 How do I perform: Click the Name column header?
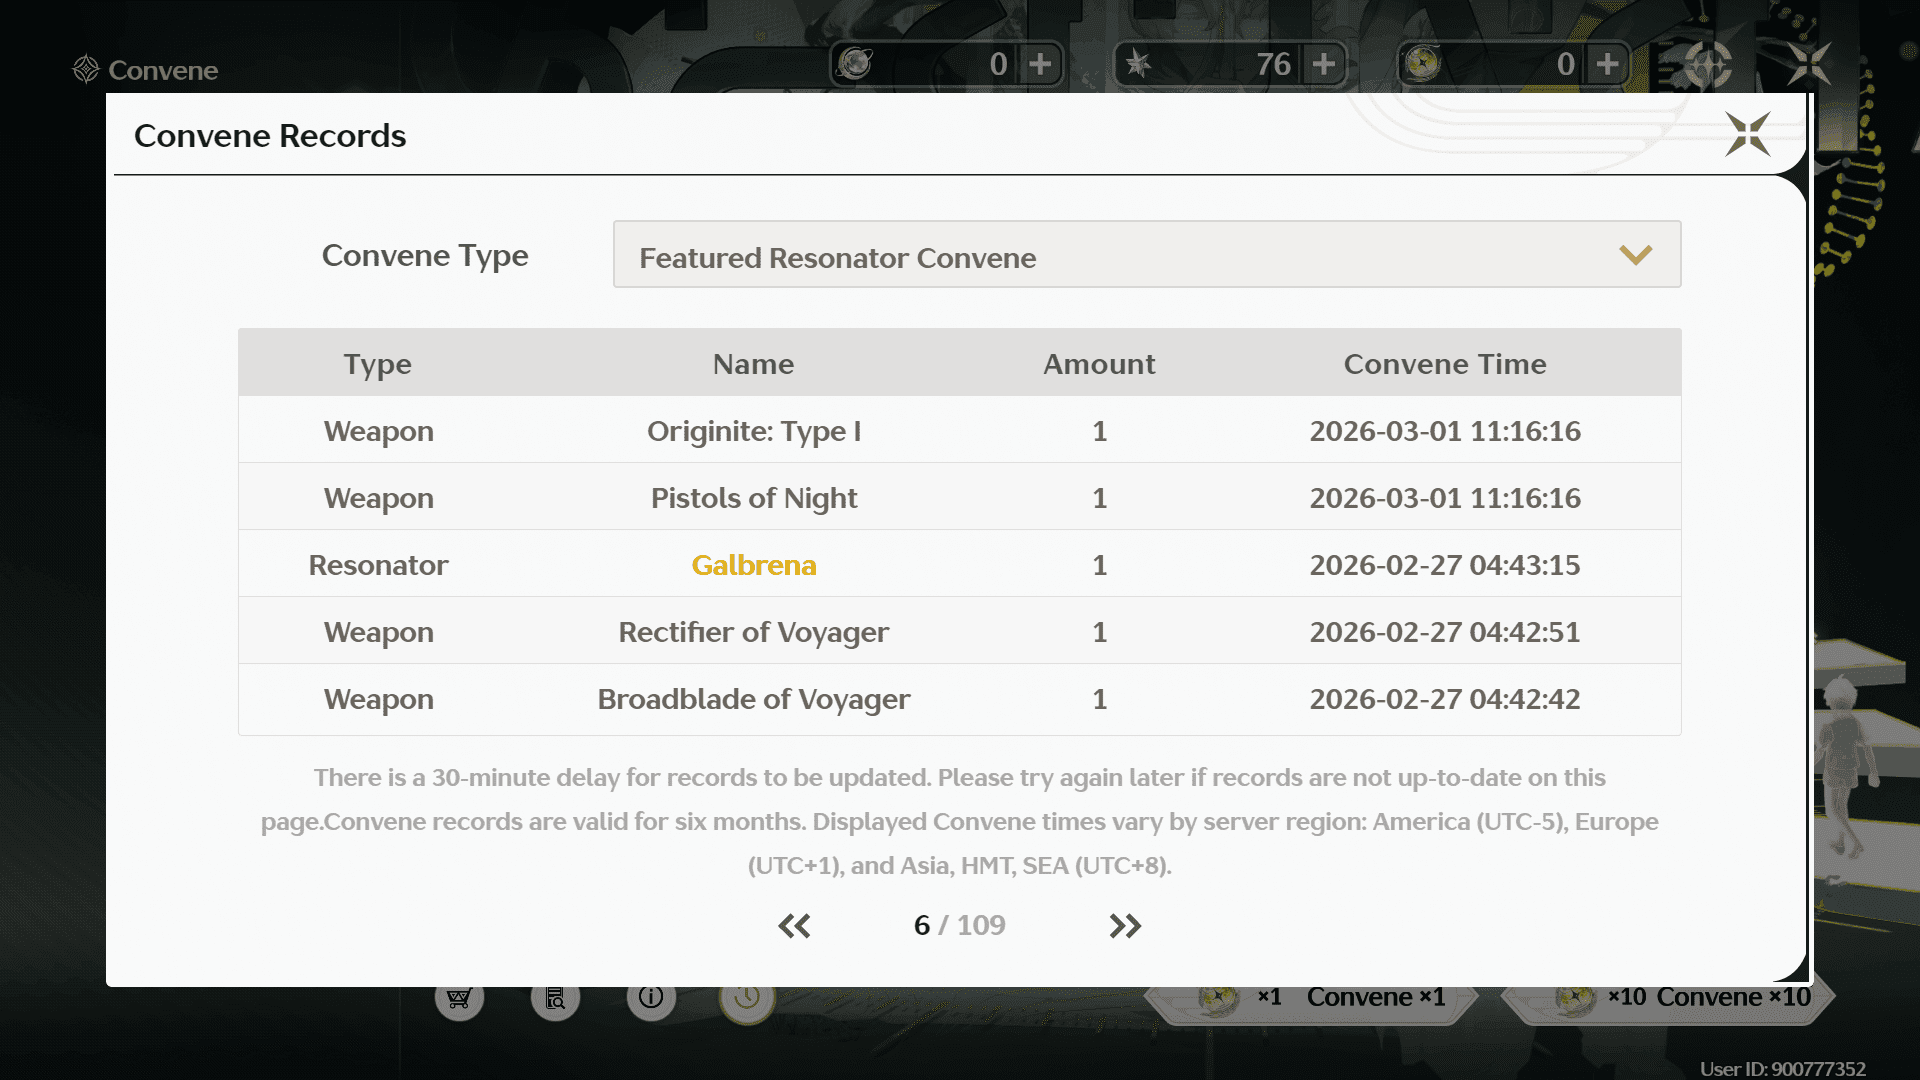[753, 364]
